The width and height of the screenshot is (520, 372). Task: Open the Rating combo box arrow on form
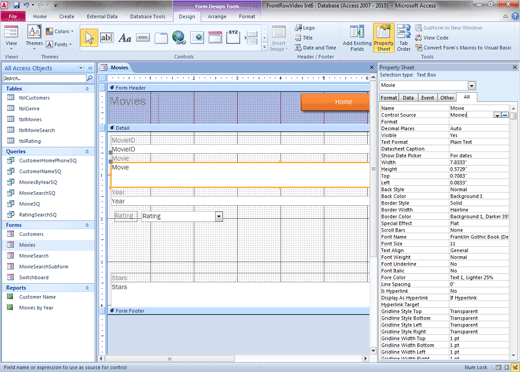point(219,216)
